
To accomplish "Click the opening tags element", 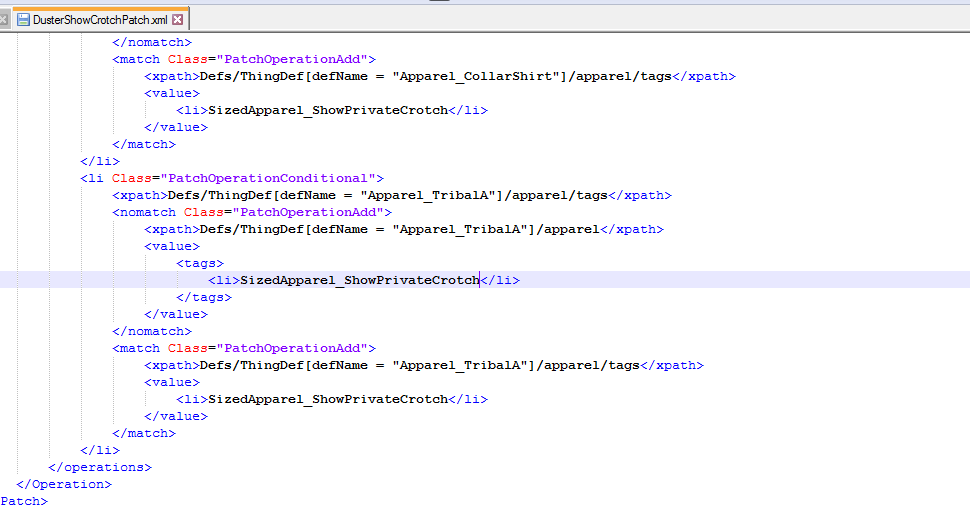I will pos(200,263).
